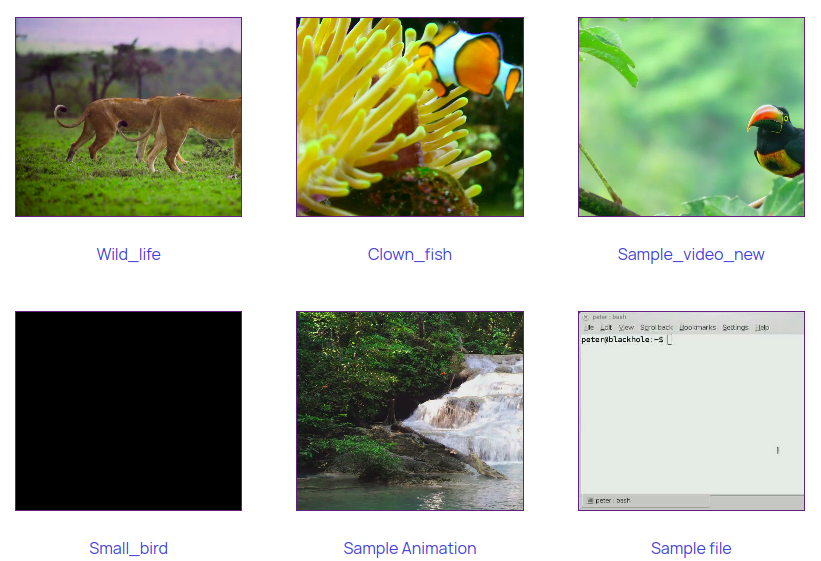Open the toucan bird video thumbnail
Viewport: 821px width, 561px height.
691,117
